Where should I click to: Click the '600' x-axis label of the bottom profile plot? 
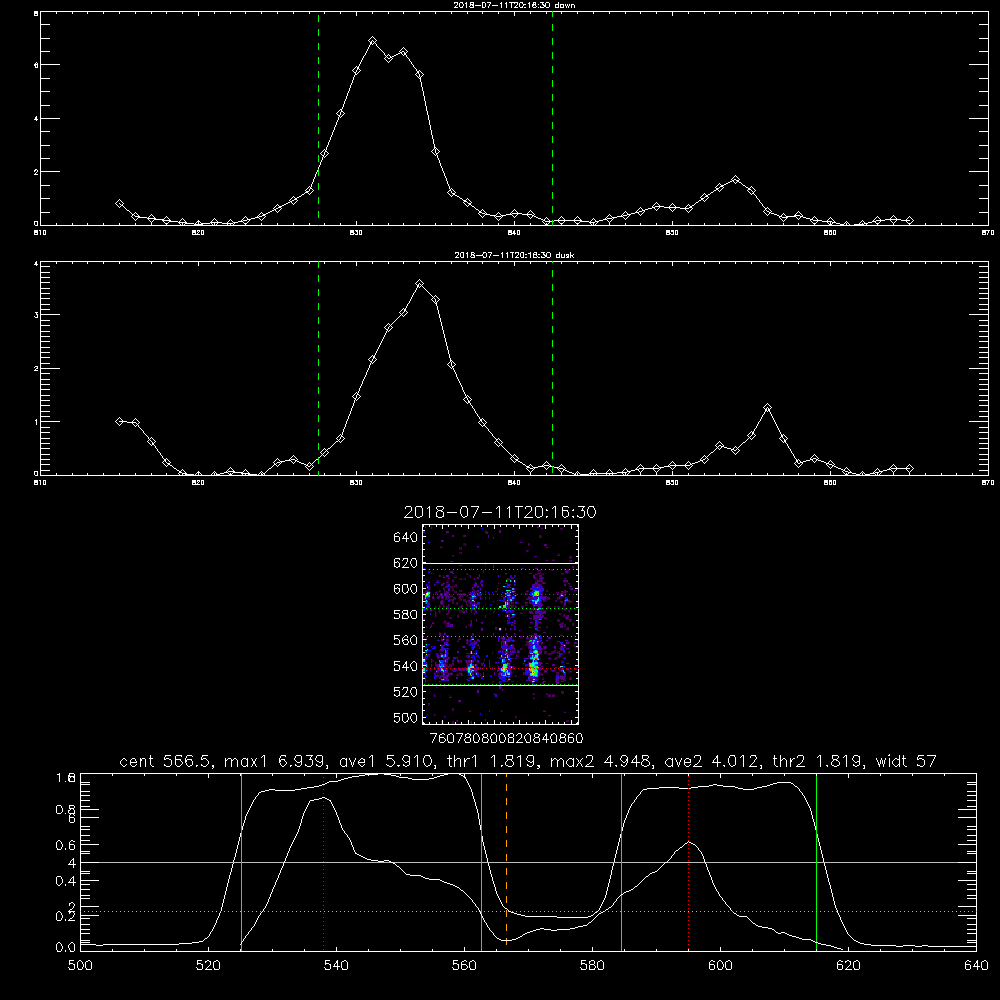(721, 966)
